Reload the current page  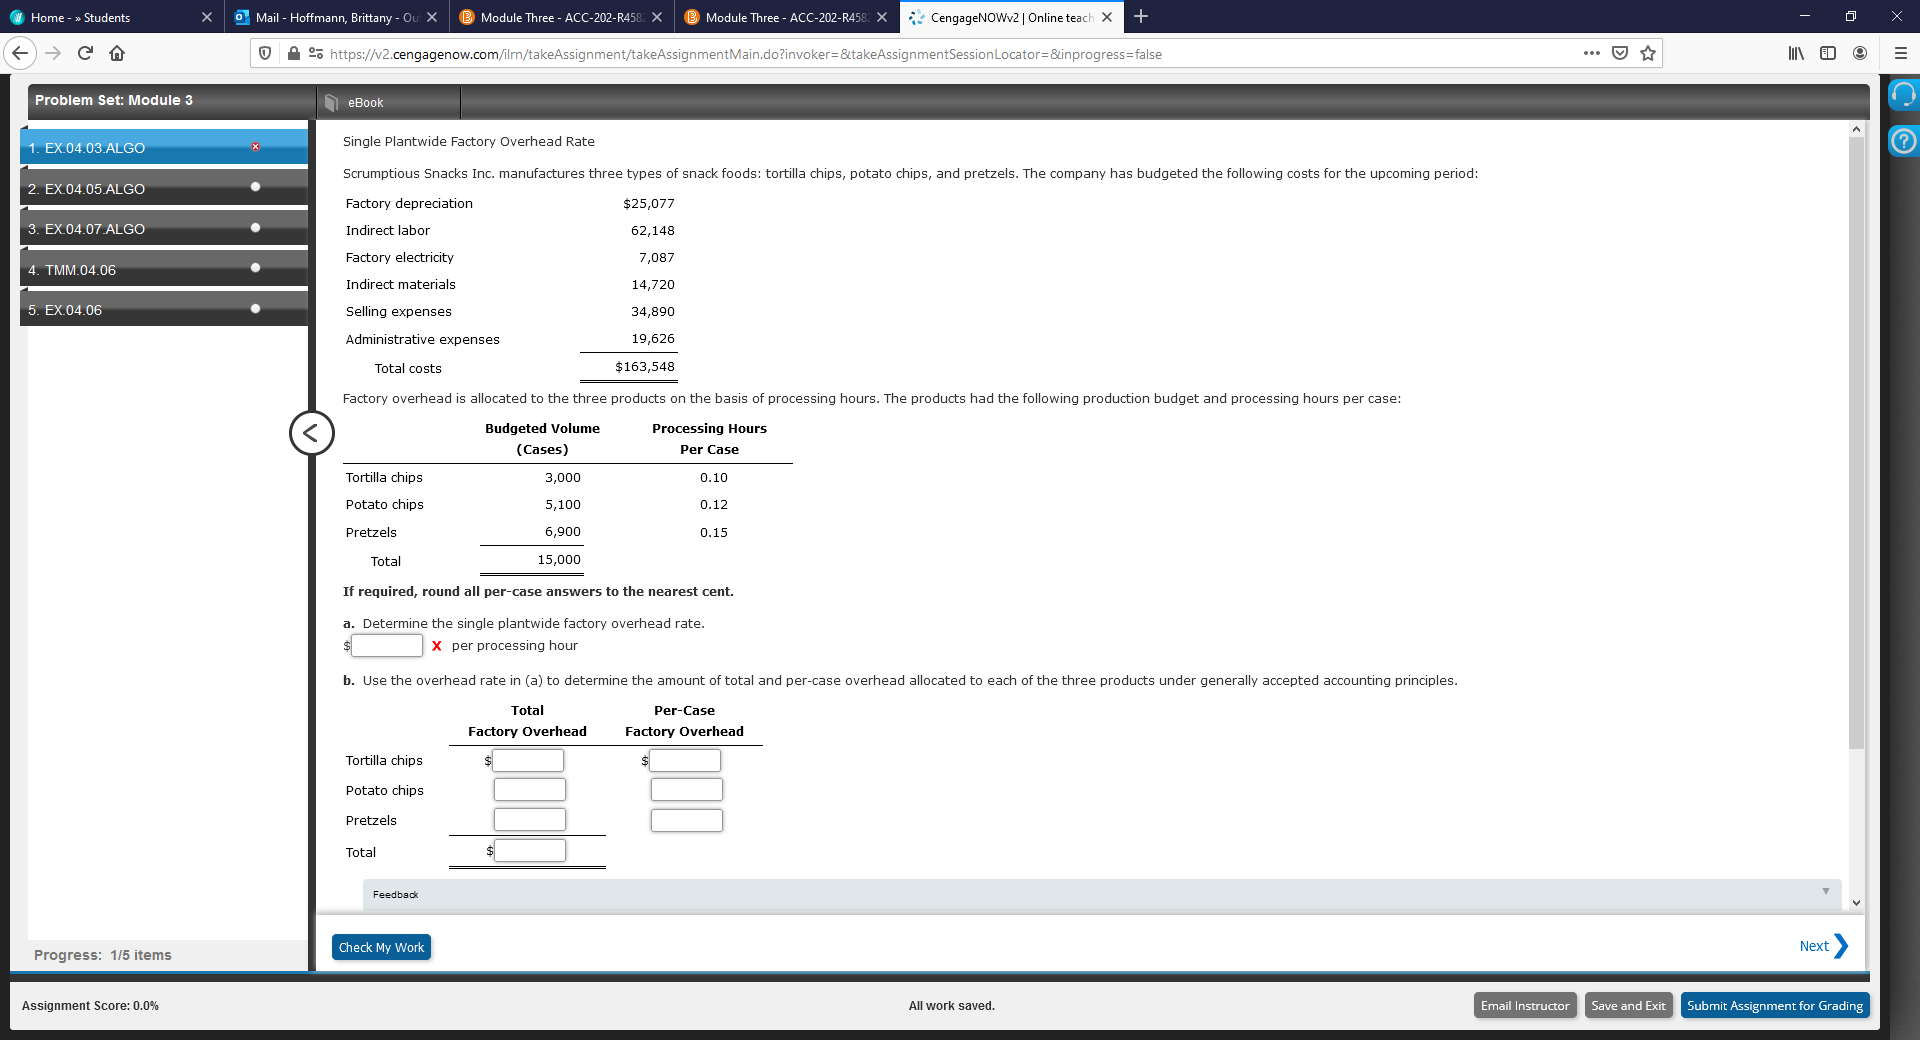pos(85,53)
